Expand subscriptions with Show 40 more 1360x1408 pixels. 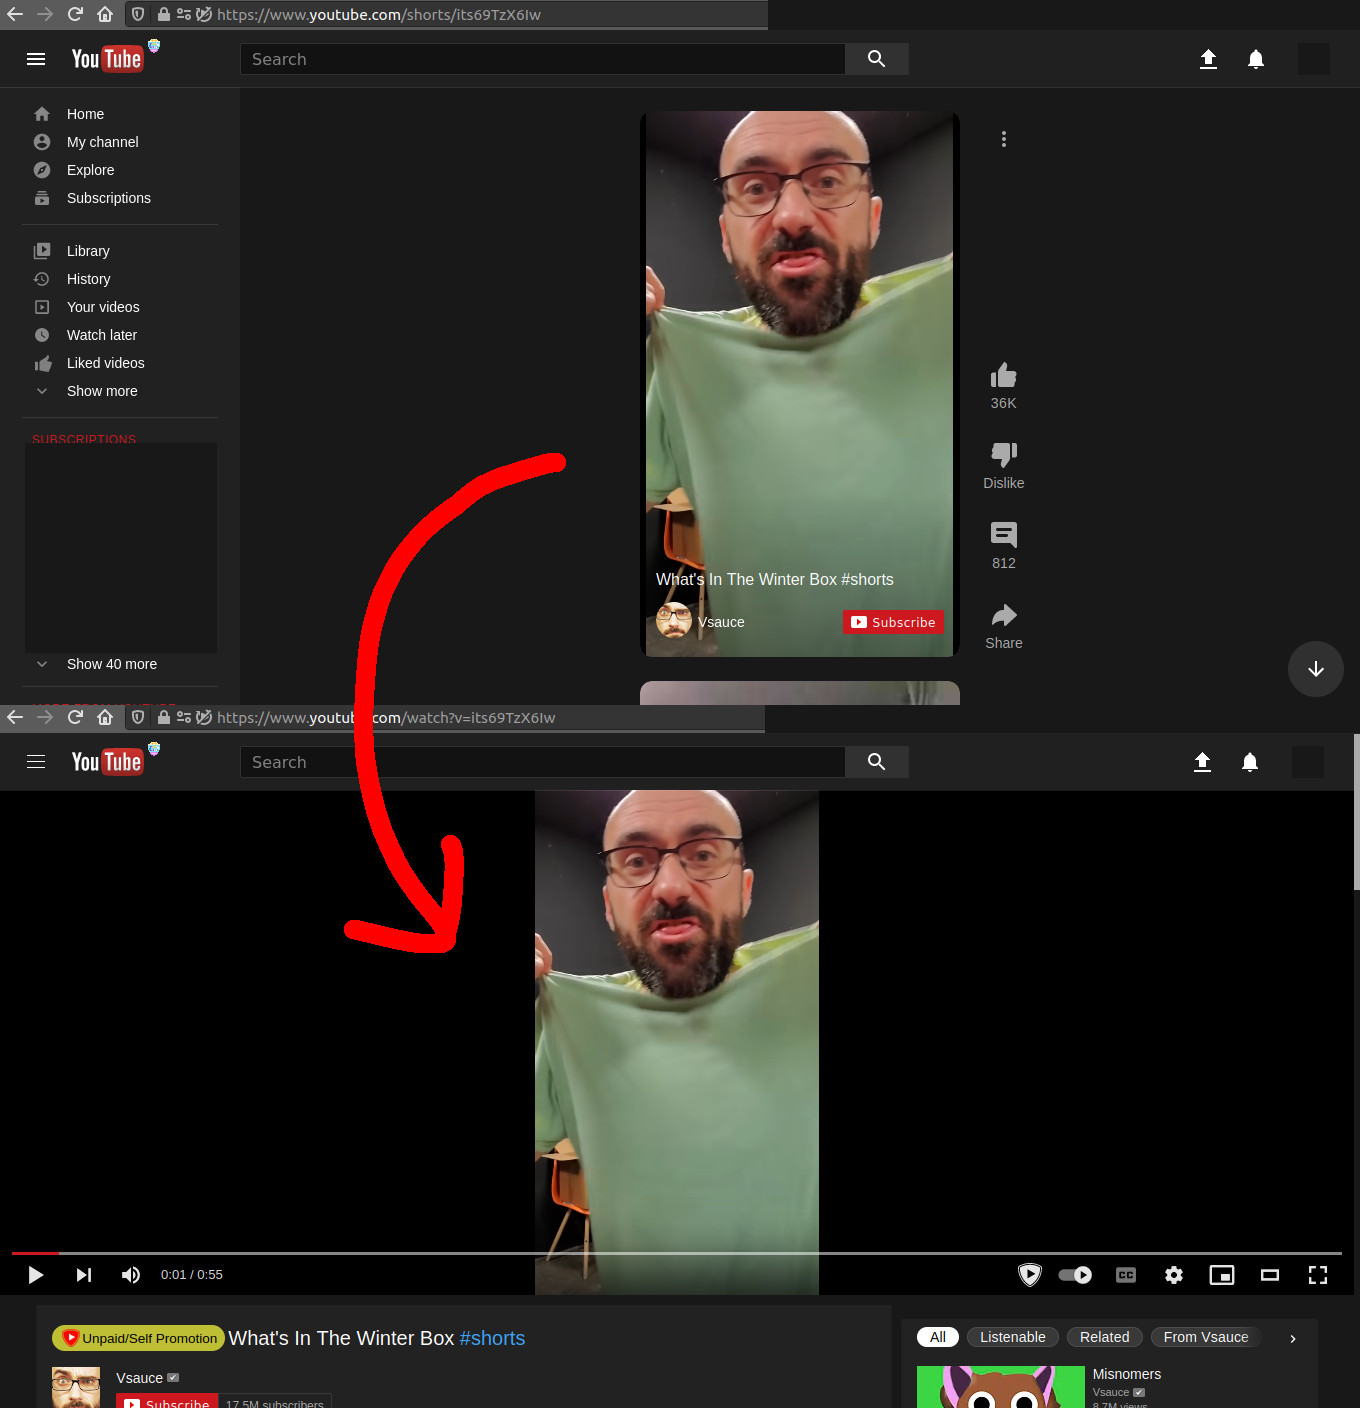tap(111, 664)
